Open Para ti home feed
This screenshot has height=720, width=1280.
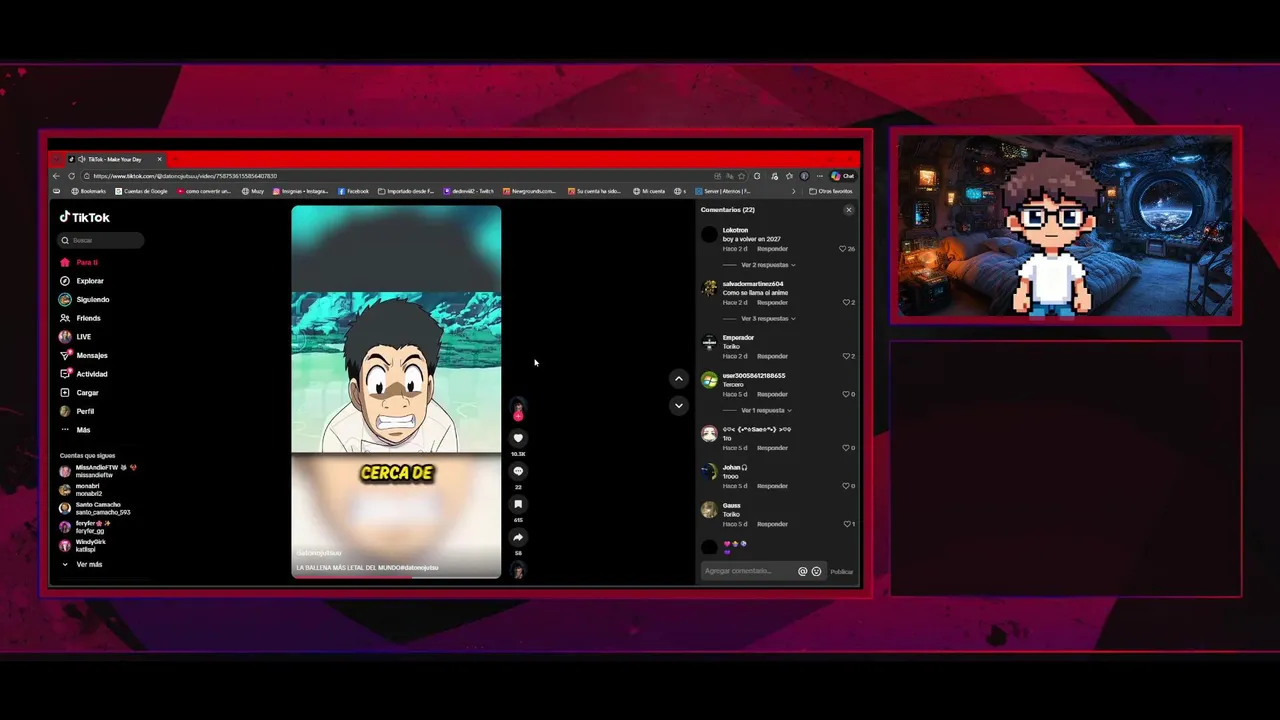point(80,262)
